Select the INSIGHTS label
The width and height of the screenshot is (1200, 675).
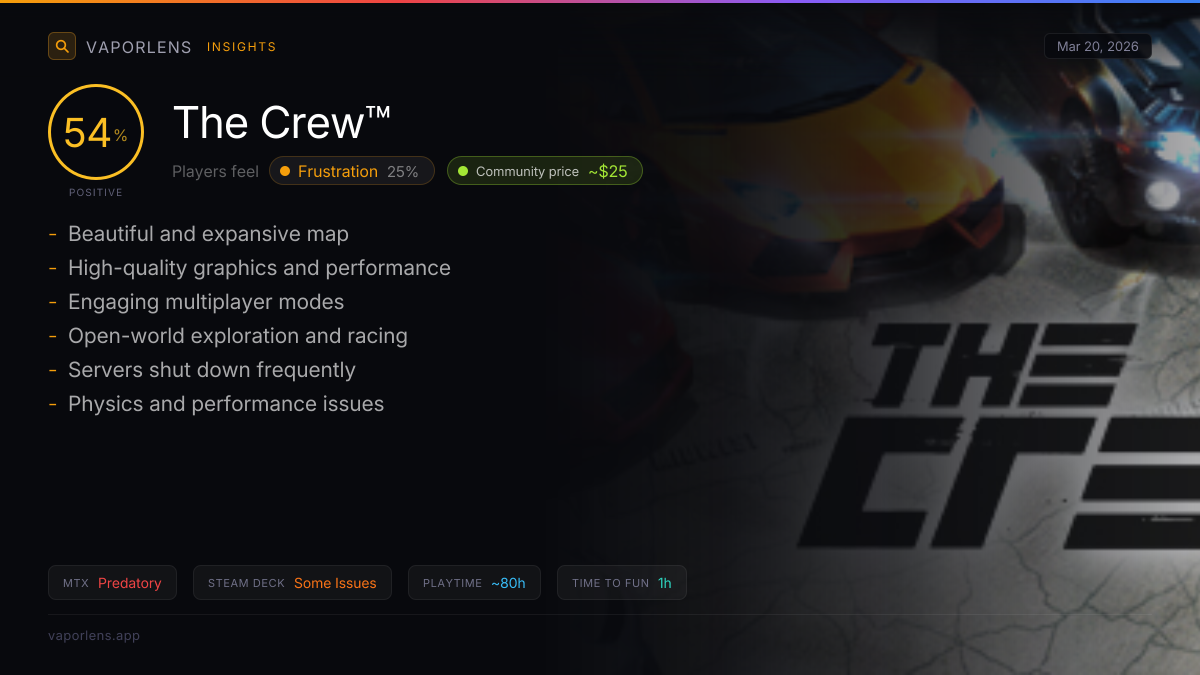click(241, 47)
